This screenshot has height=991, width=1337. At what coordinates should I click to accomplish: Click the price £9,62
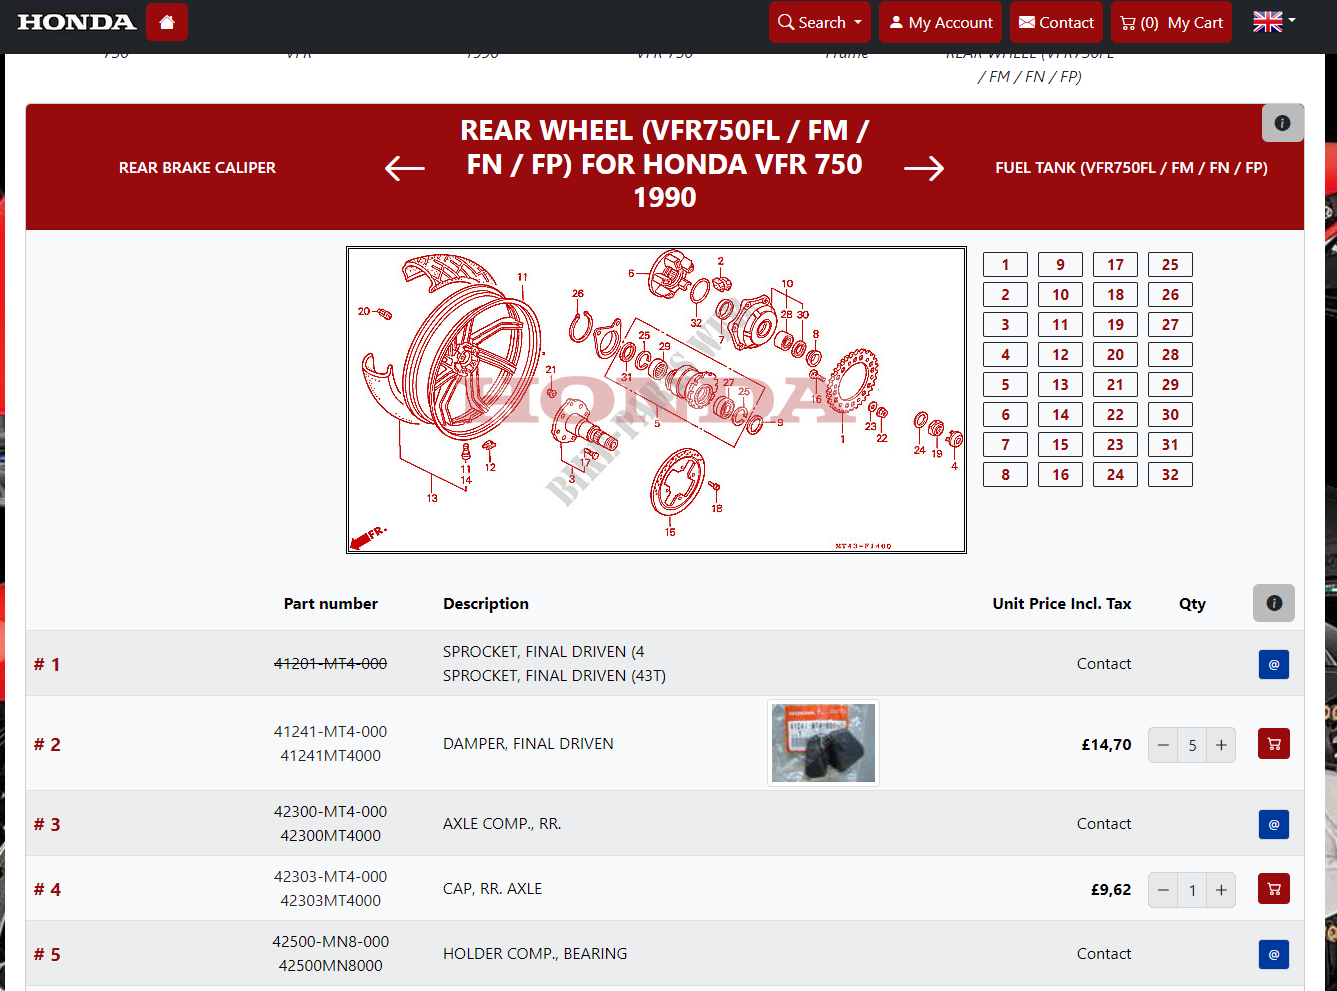coord(1110,890)
